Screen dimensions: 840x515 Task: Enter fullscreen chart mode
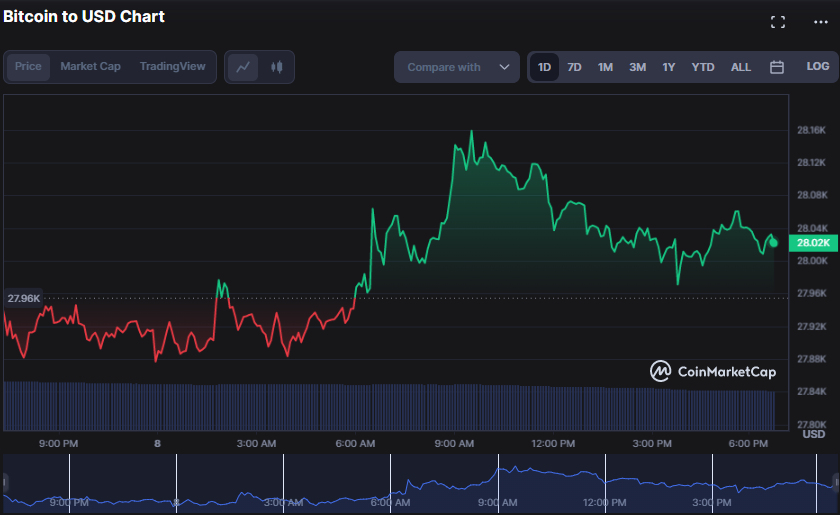click(778, 22)
